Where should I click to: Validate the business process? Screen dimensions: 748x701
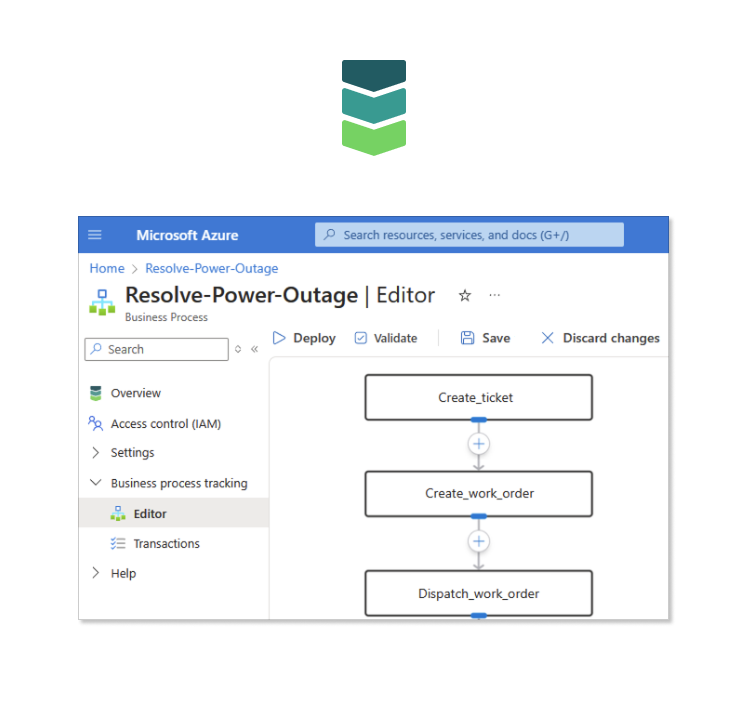pyautogui.click(x=385, y=338)
